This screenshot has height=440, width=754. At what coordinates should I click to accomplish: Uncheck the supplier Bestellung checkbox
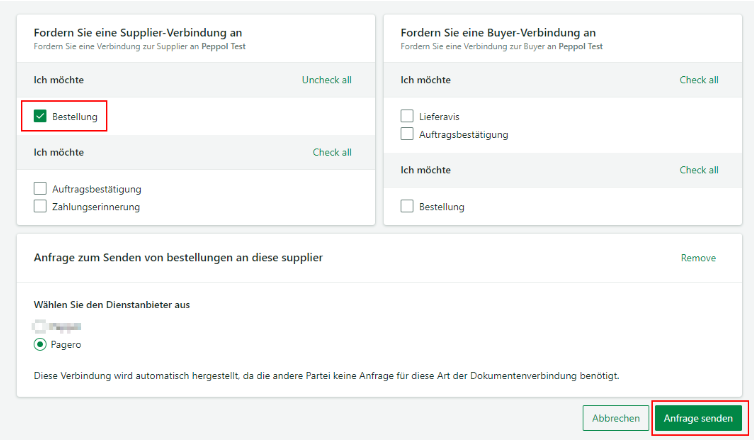click(40, 117)
